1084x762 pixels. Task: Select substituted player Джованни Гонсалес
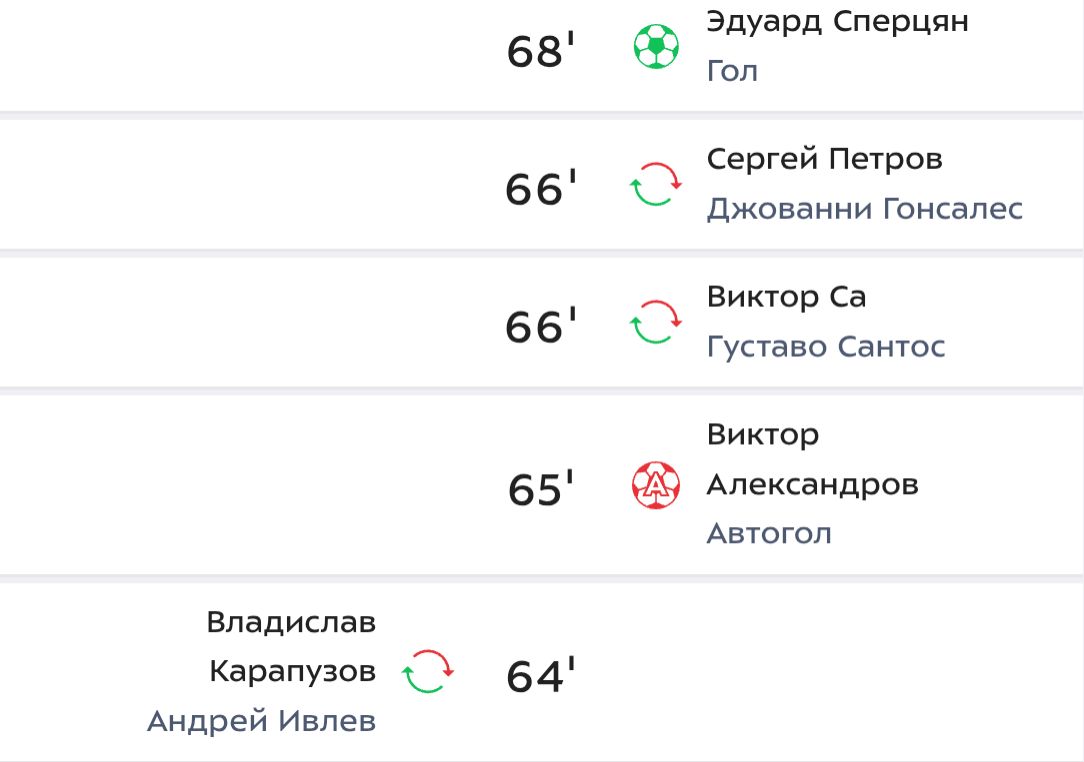click(x=864, y=209)
